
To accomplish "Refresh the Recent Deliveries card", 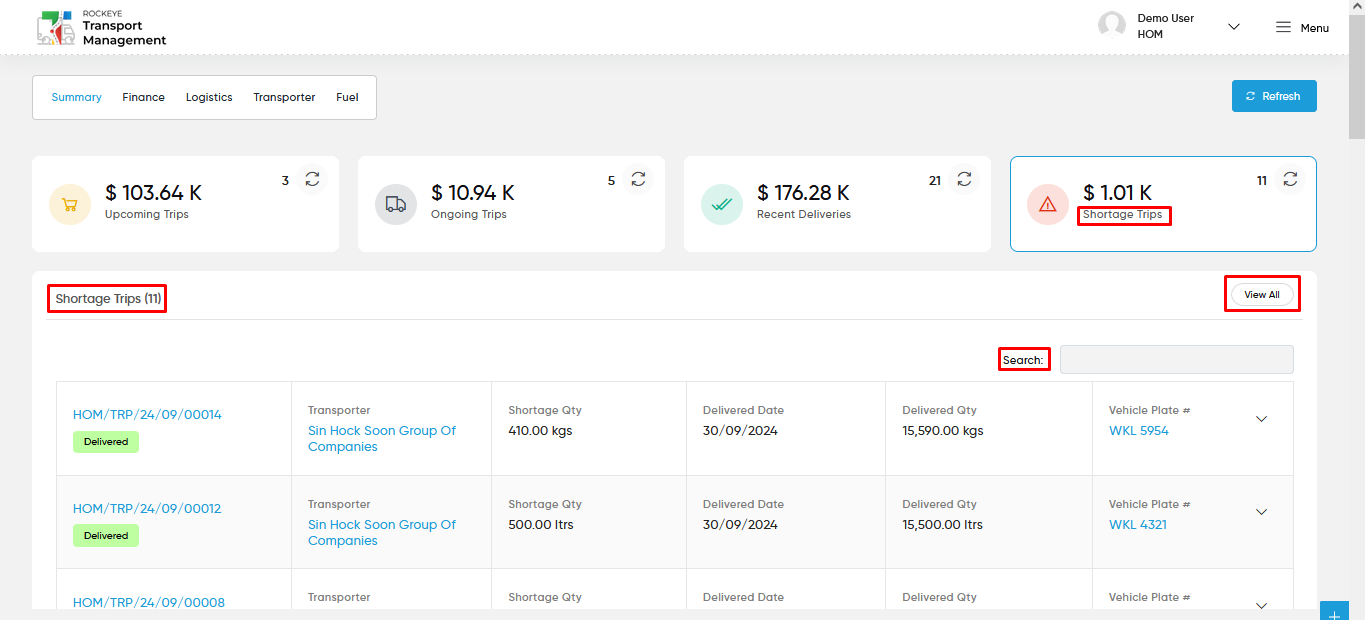I will click(964, 179).
